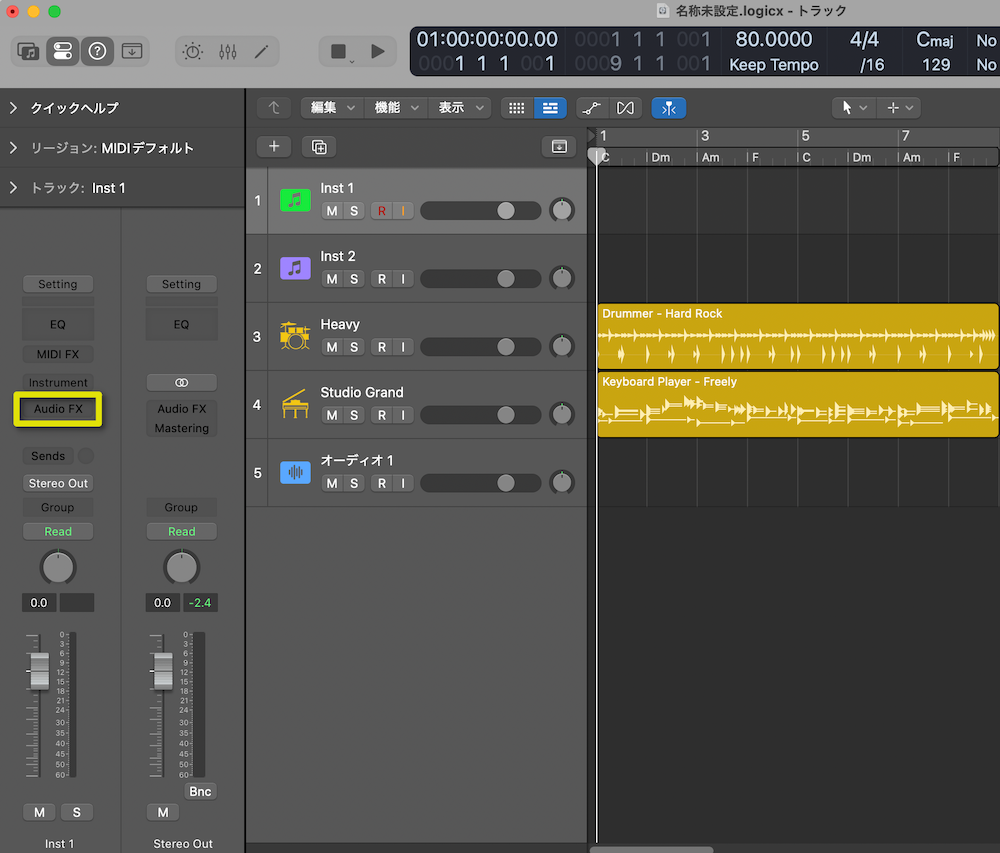
Task: Click the Play transport button
Action: [378, 51]
